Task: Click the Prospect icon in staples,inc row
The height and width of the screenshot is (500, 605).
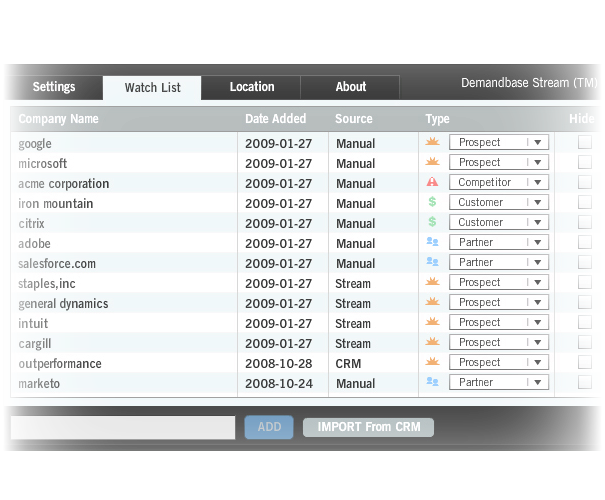Action: click(x=432, y=282)
